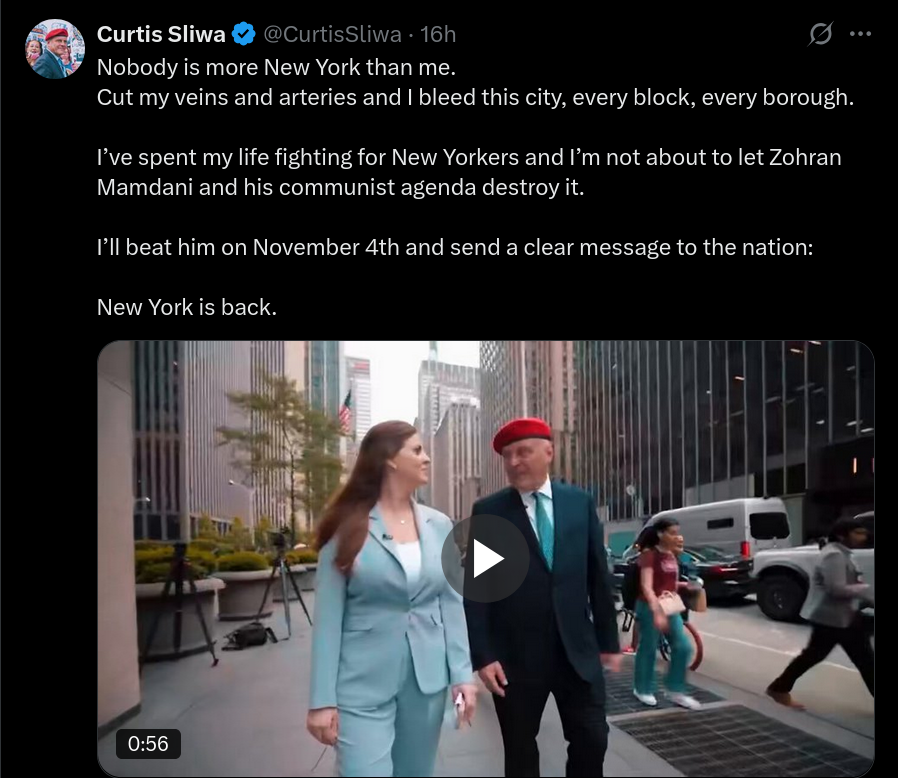Click the "Cut my veins and arteries" sentence

(x=475, y=97)
